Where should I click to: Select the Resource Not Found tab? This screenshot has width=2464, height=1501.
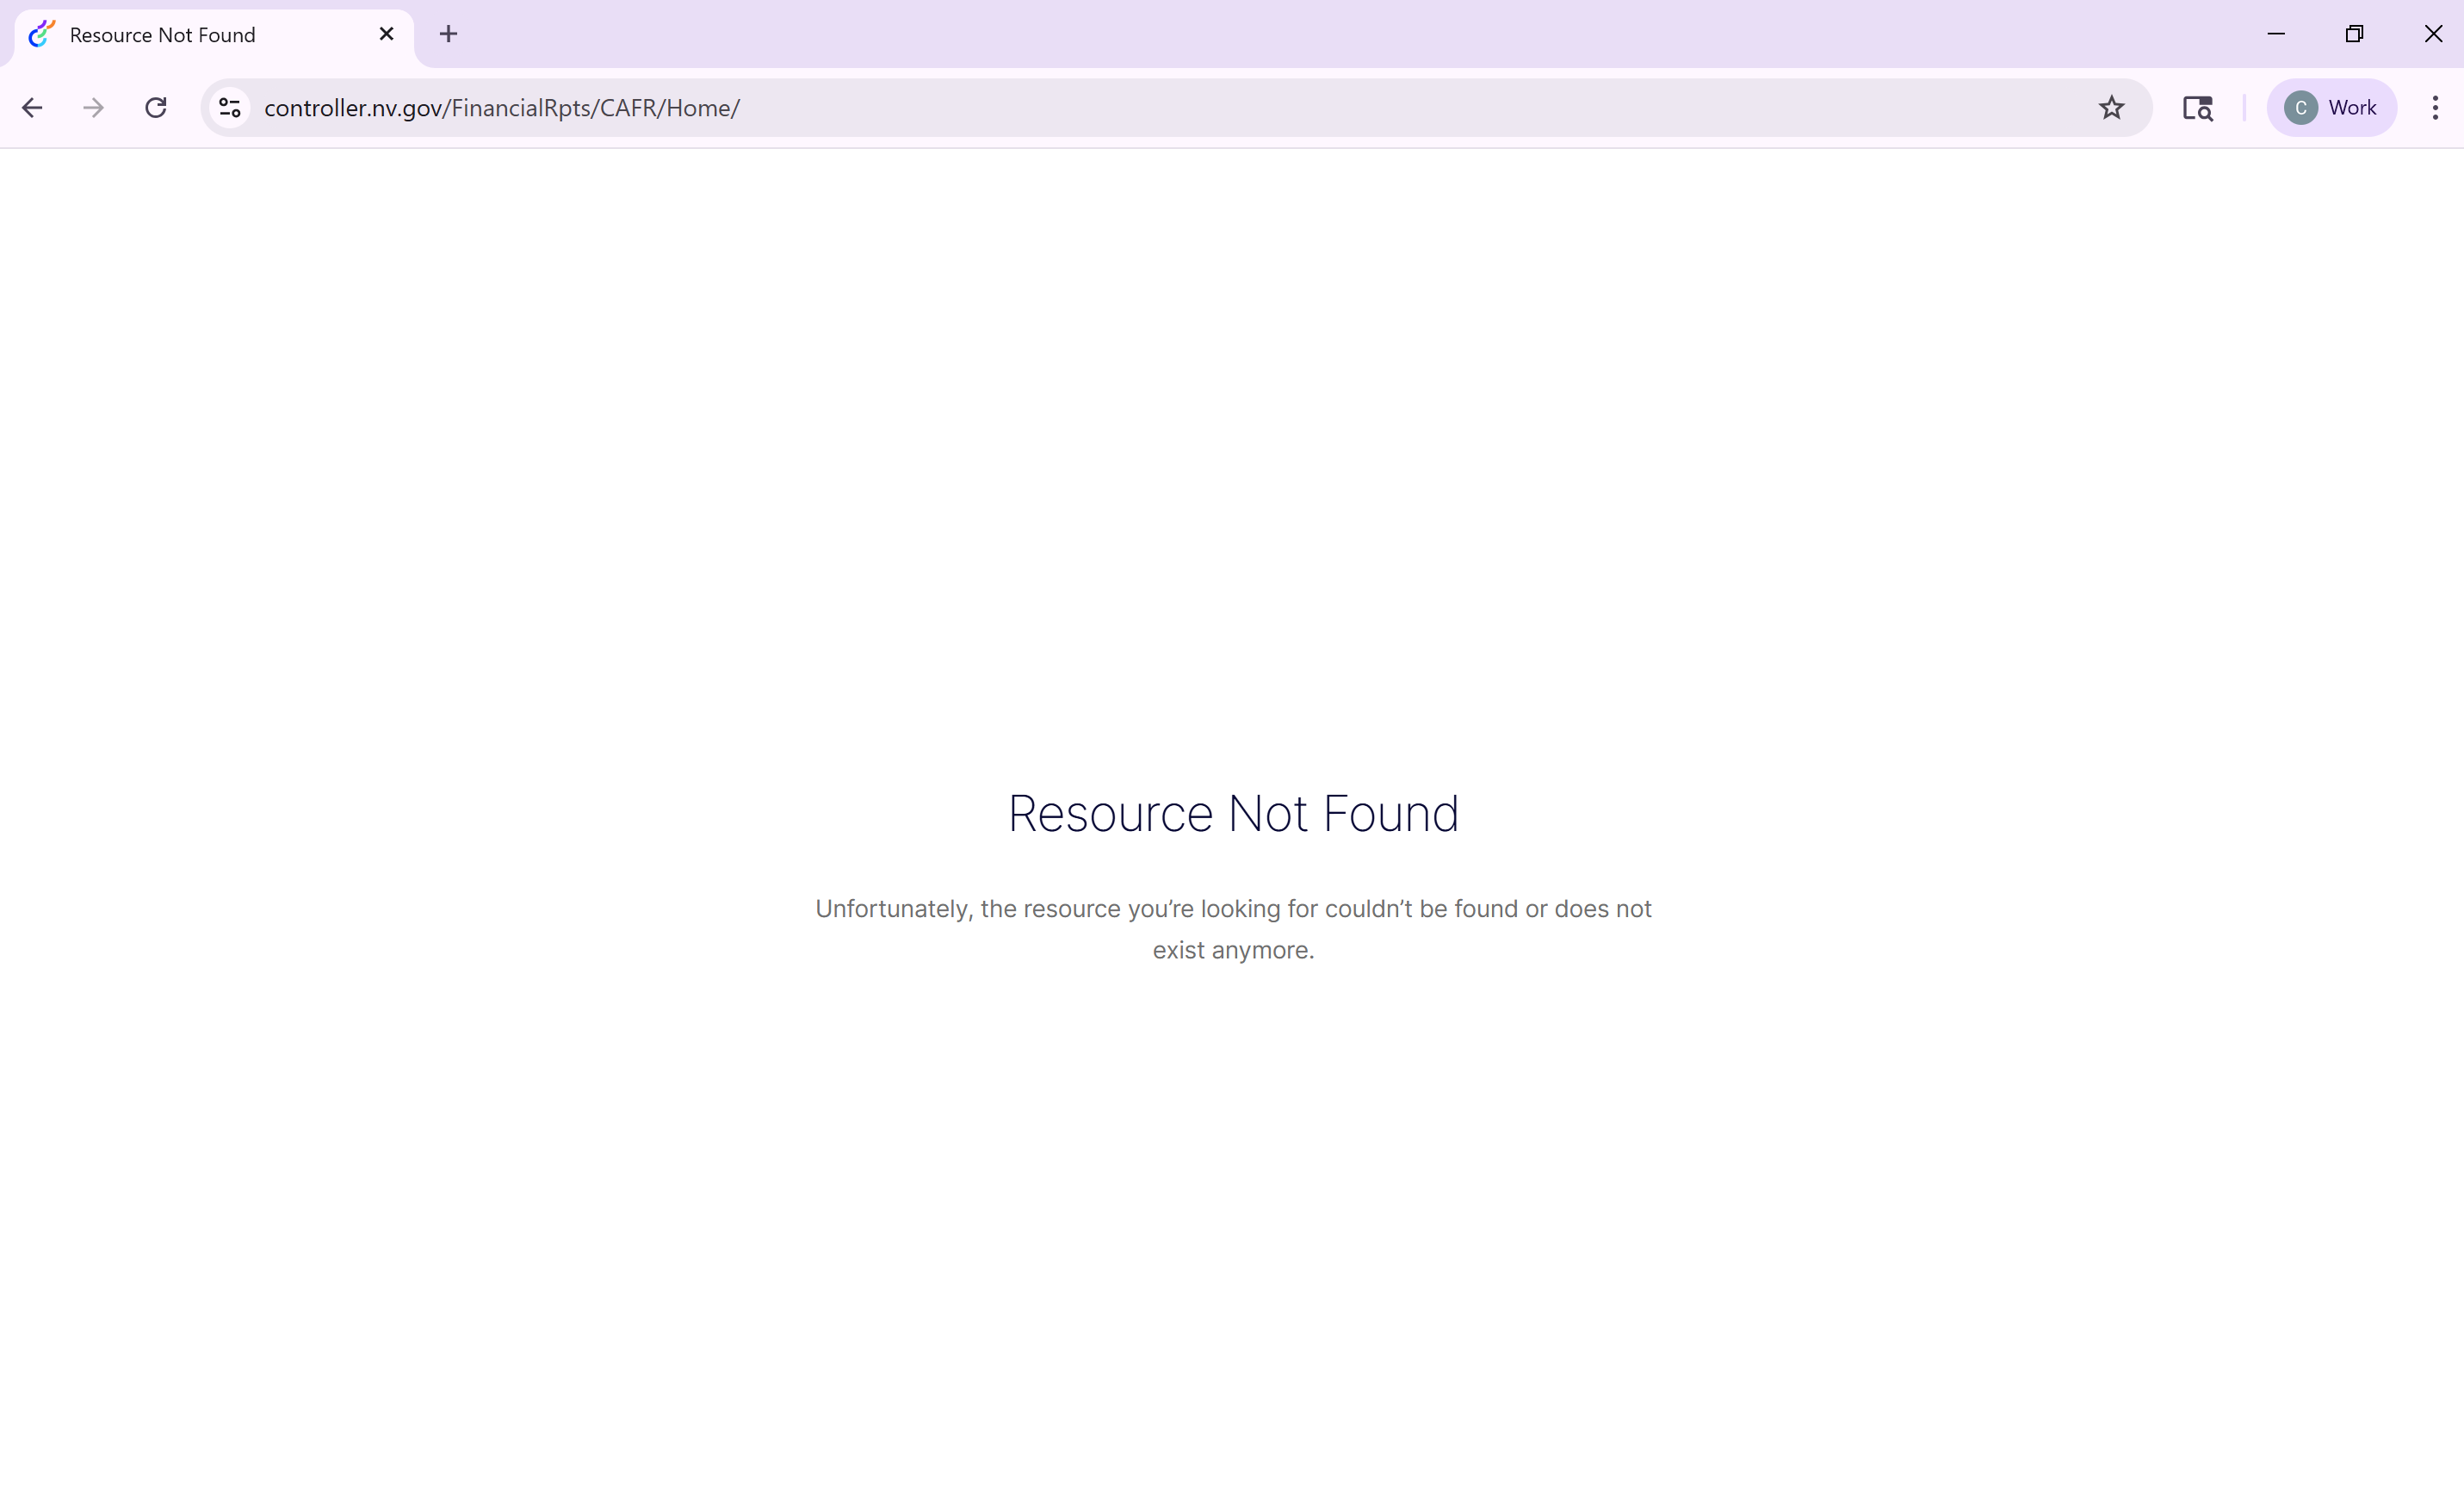214,36
